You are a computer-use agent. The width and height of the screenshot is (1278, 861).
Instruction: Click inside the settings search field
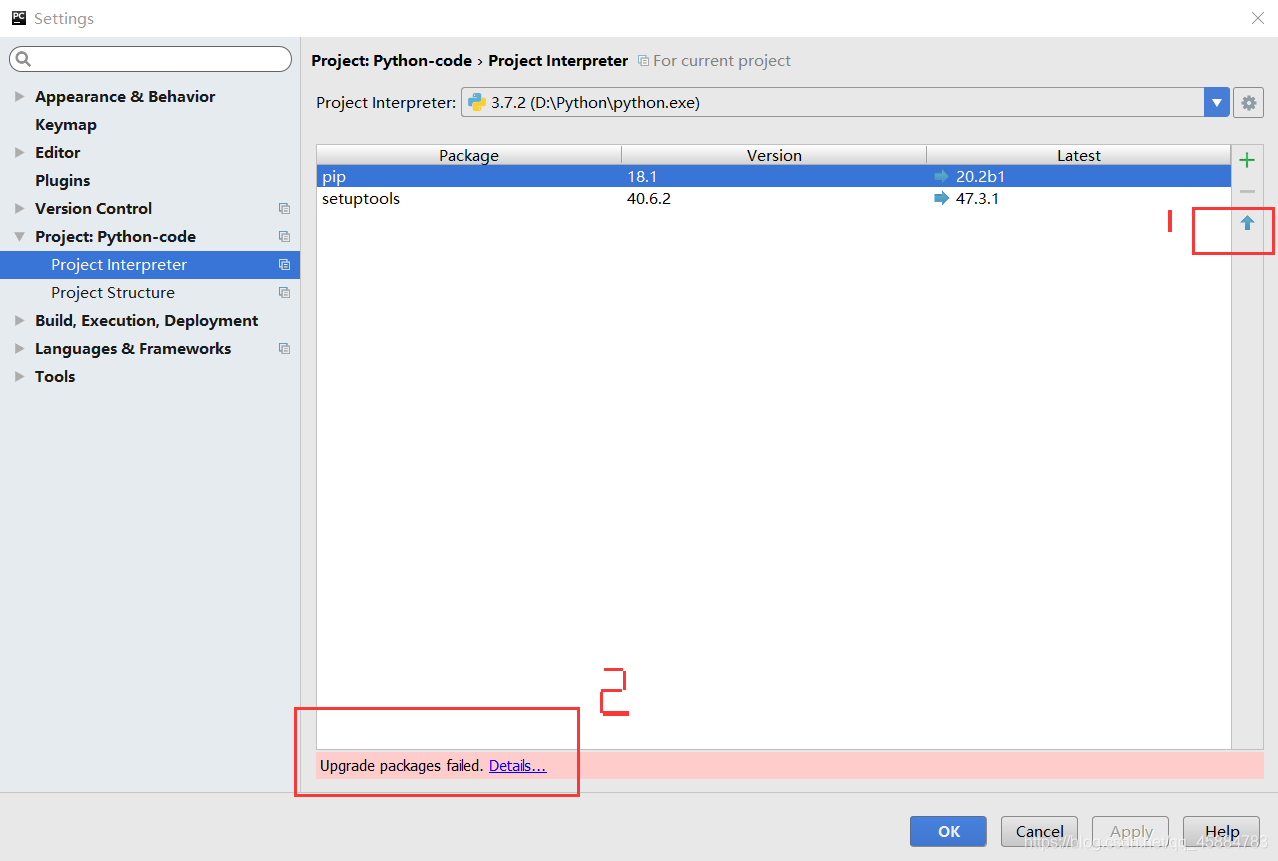150,59
